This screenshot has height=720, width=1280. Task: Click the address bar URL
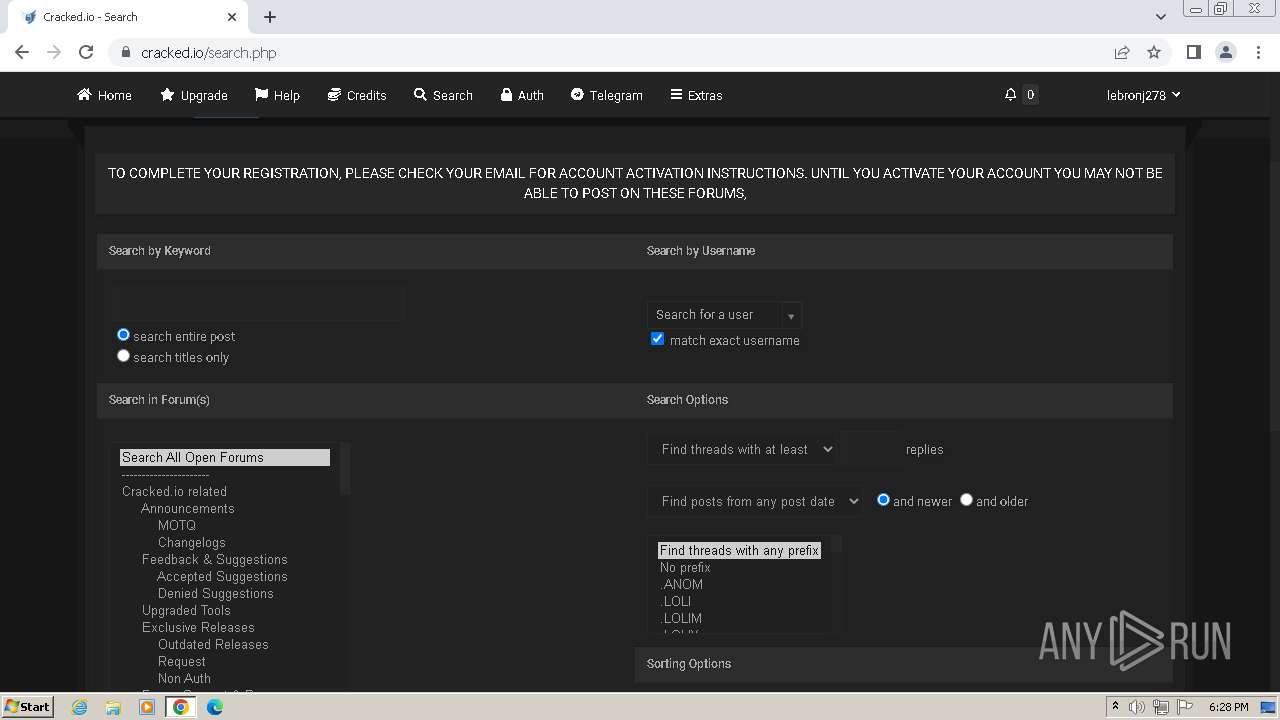[x=208, y=52]
